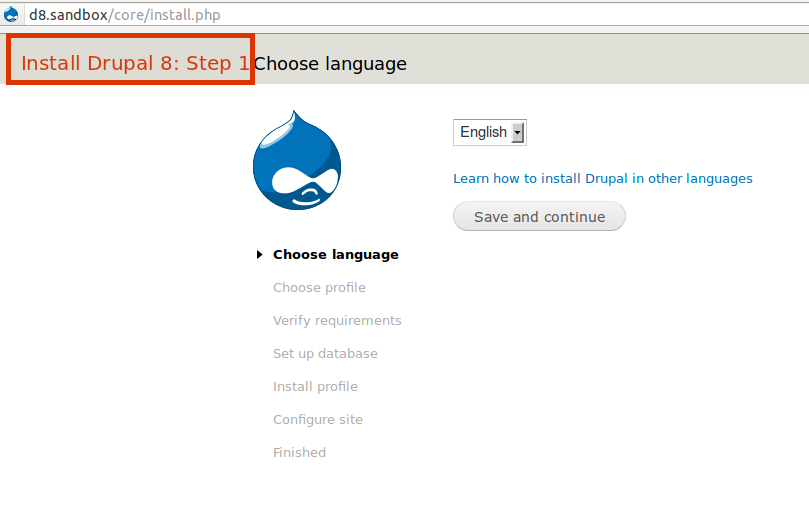Open the English language dropdown
This screenshot has width=809, height=524.
point(490,133)
